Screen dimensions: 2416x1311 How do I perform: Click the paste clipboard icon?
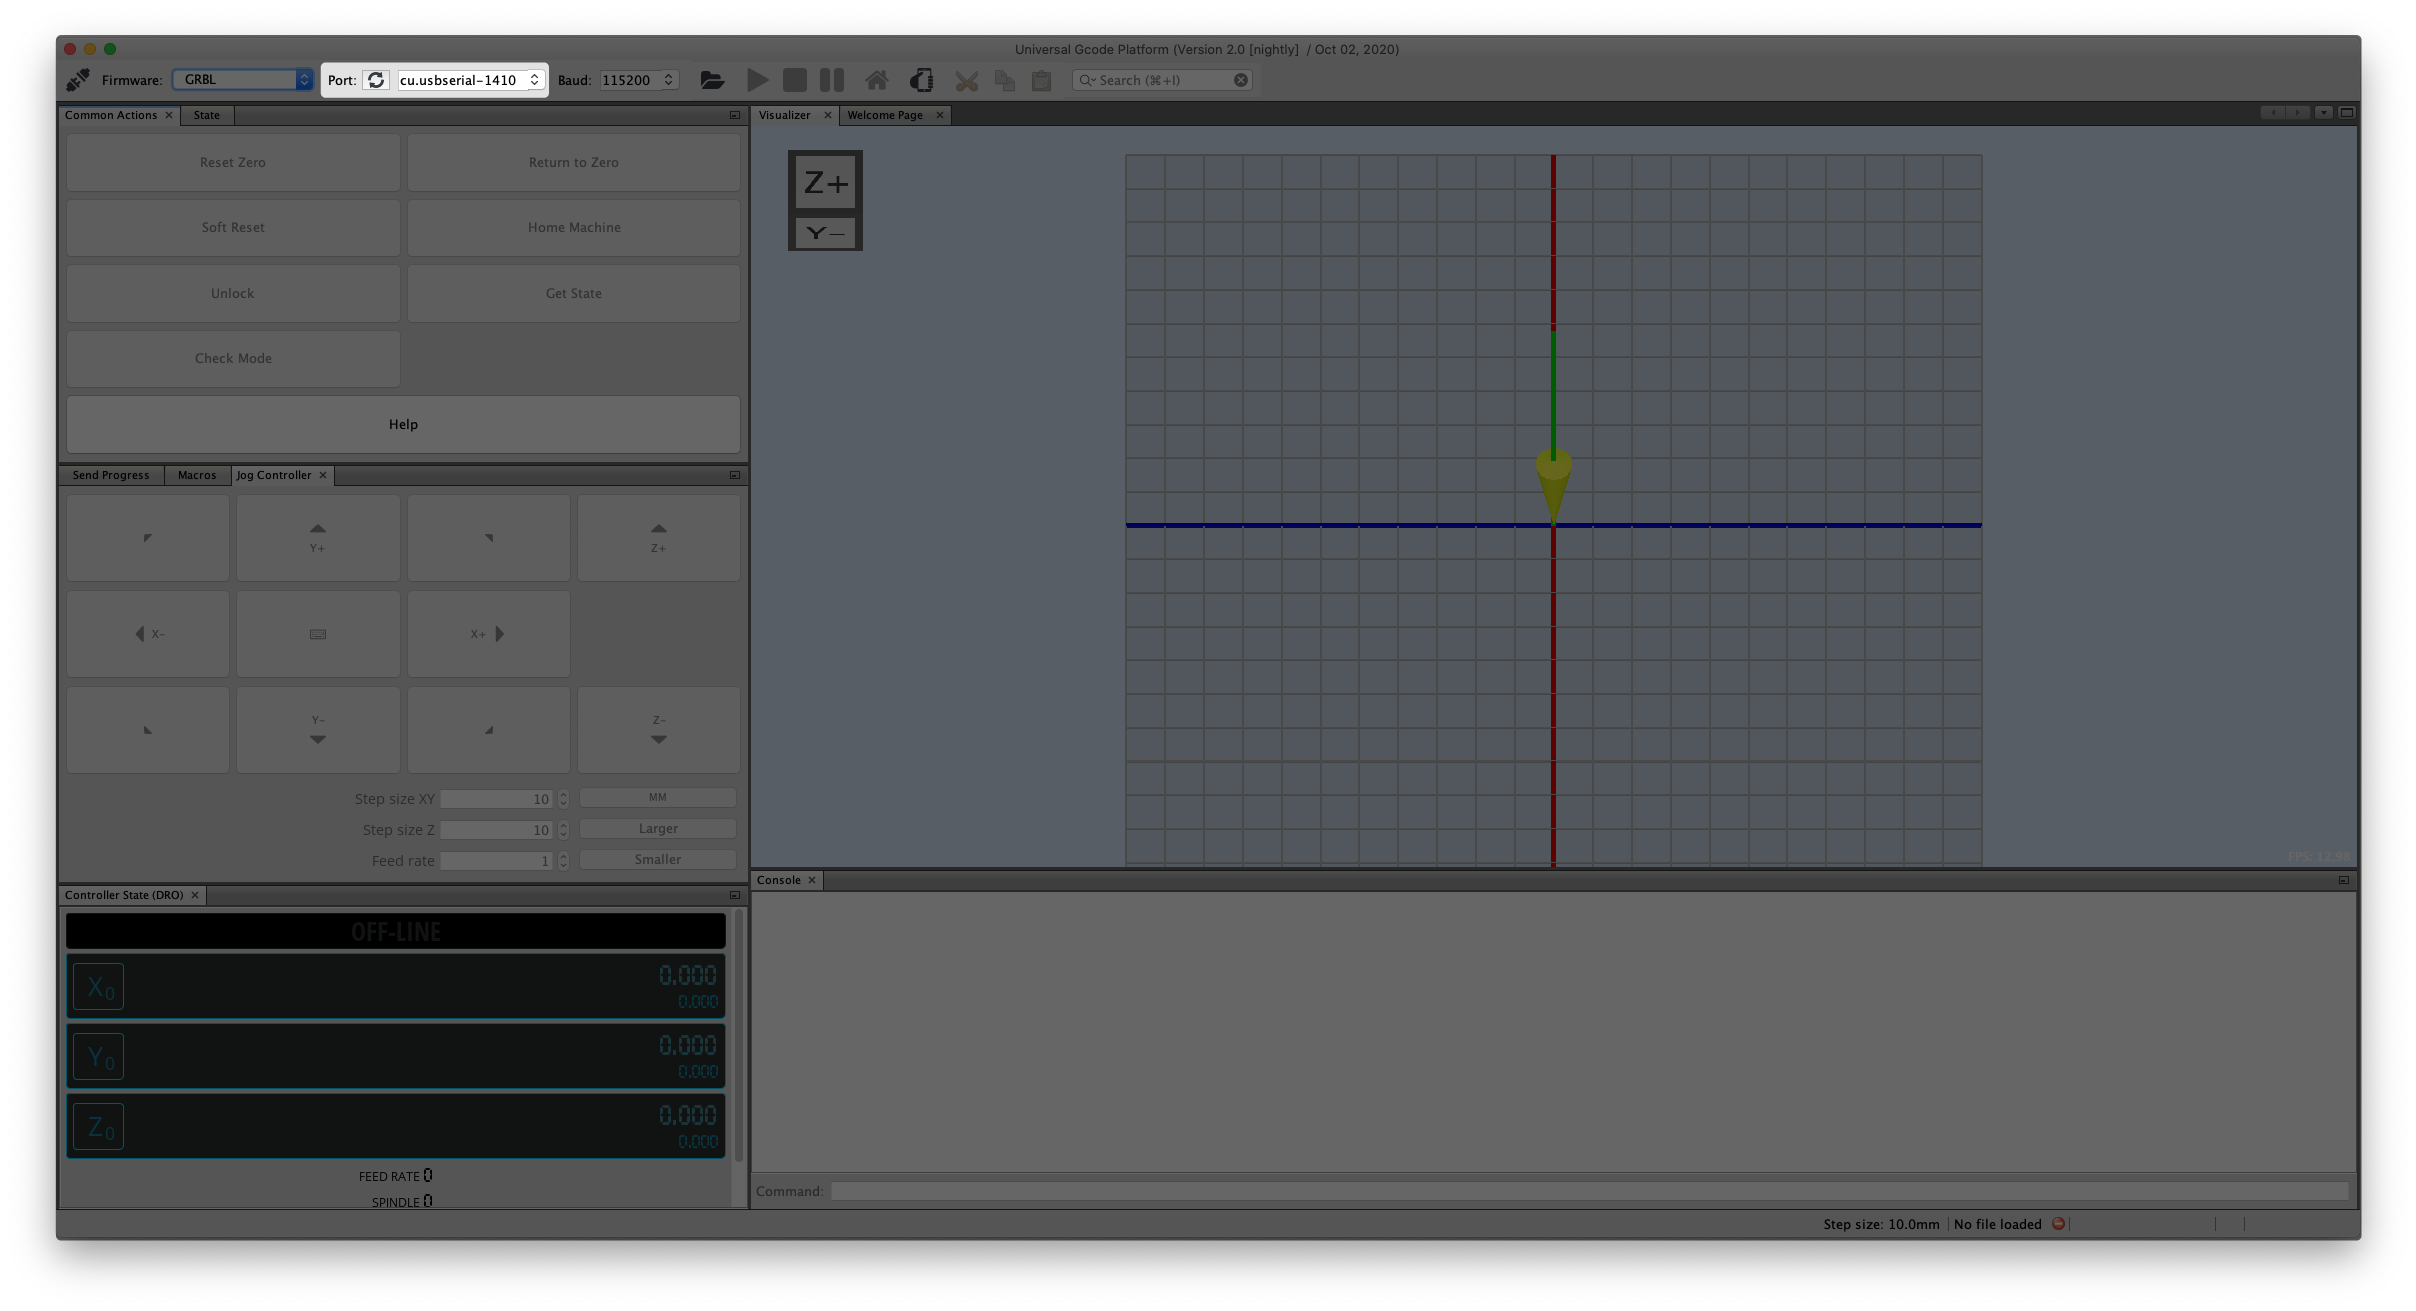(1041, 81)
